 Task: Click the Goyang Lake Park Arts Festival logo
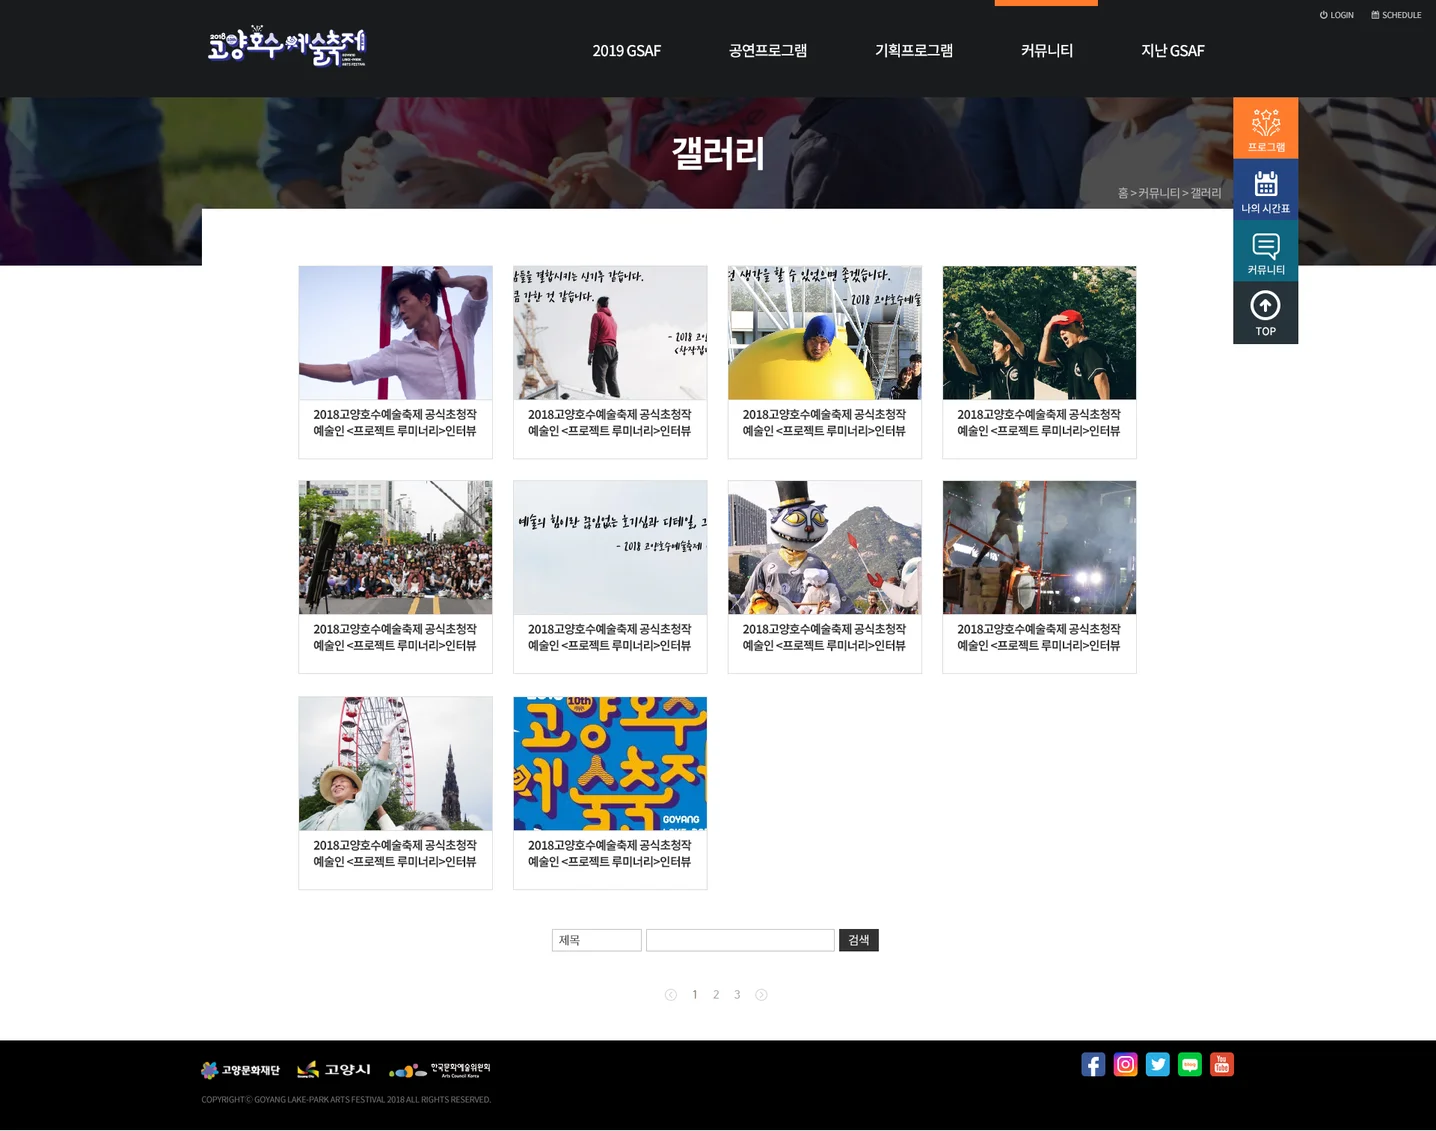[x=287, y=46]
